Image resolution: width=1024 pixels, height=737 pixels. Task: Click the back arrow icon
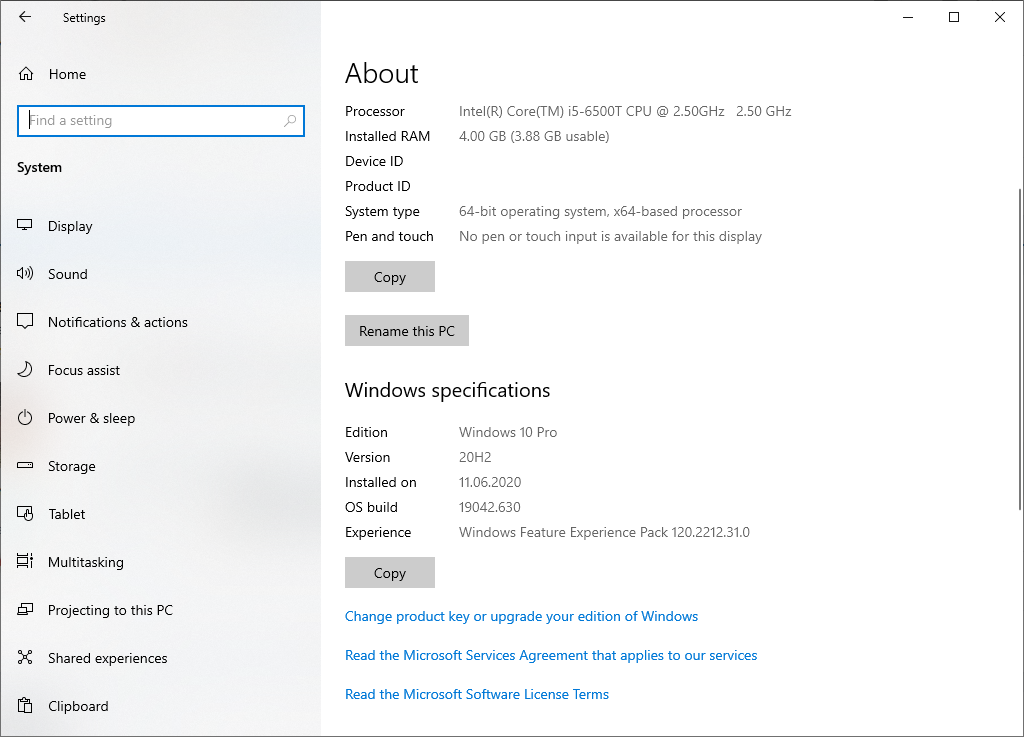pos(25,17)
